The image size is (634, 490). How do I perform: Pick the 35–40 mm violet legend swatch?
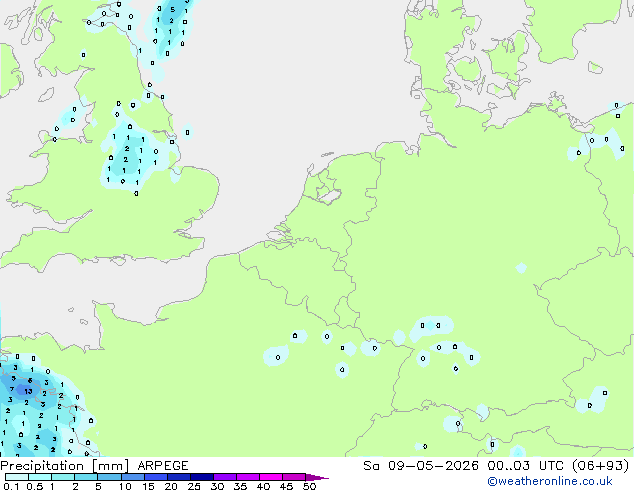click(247, 477)
